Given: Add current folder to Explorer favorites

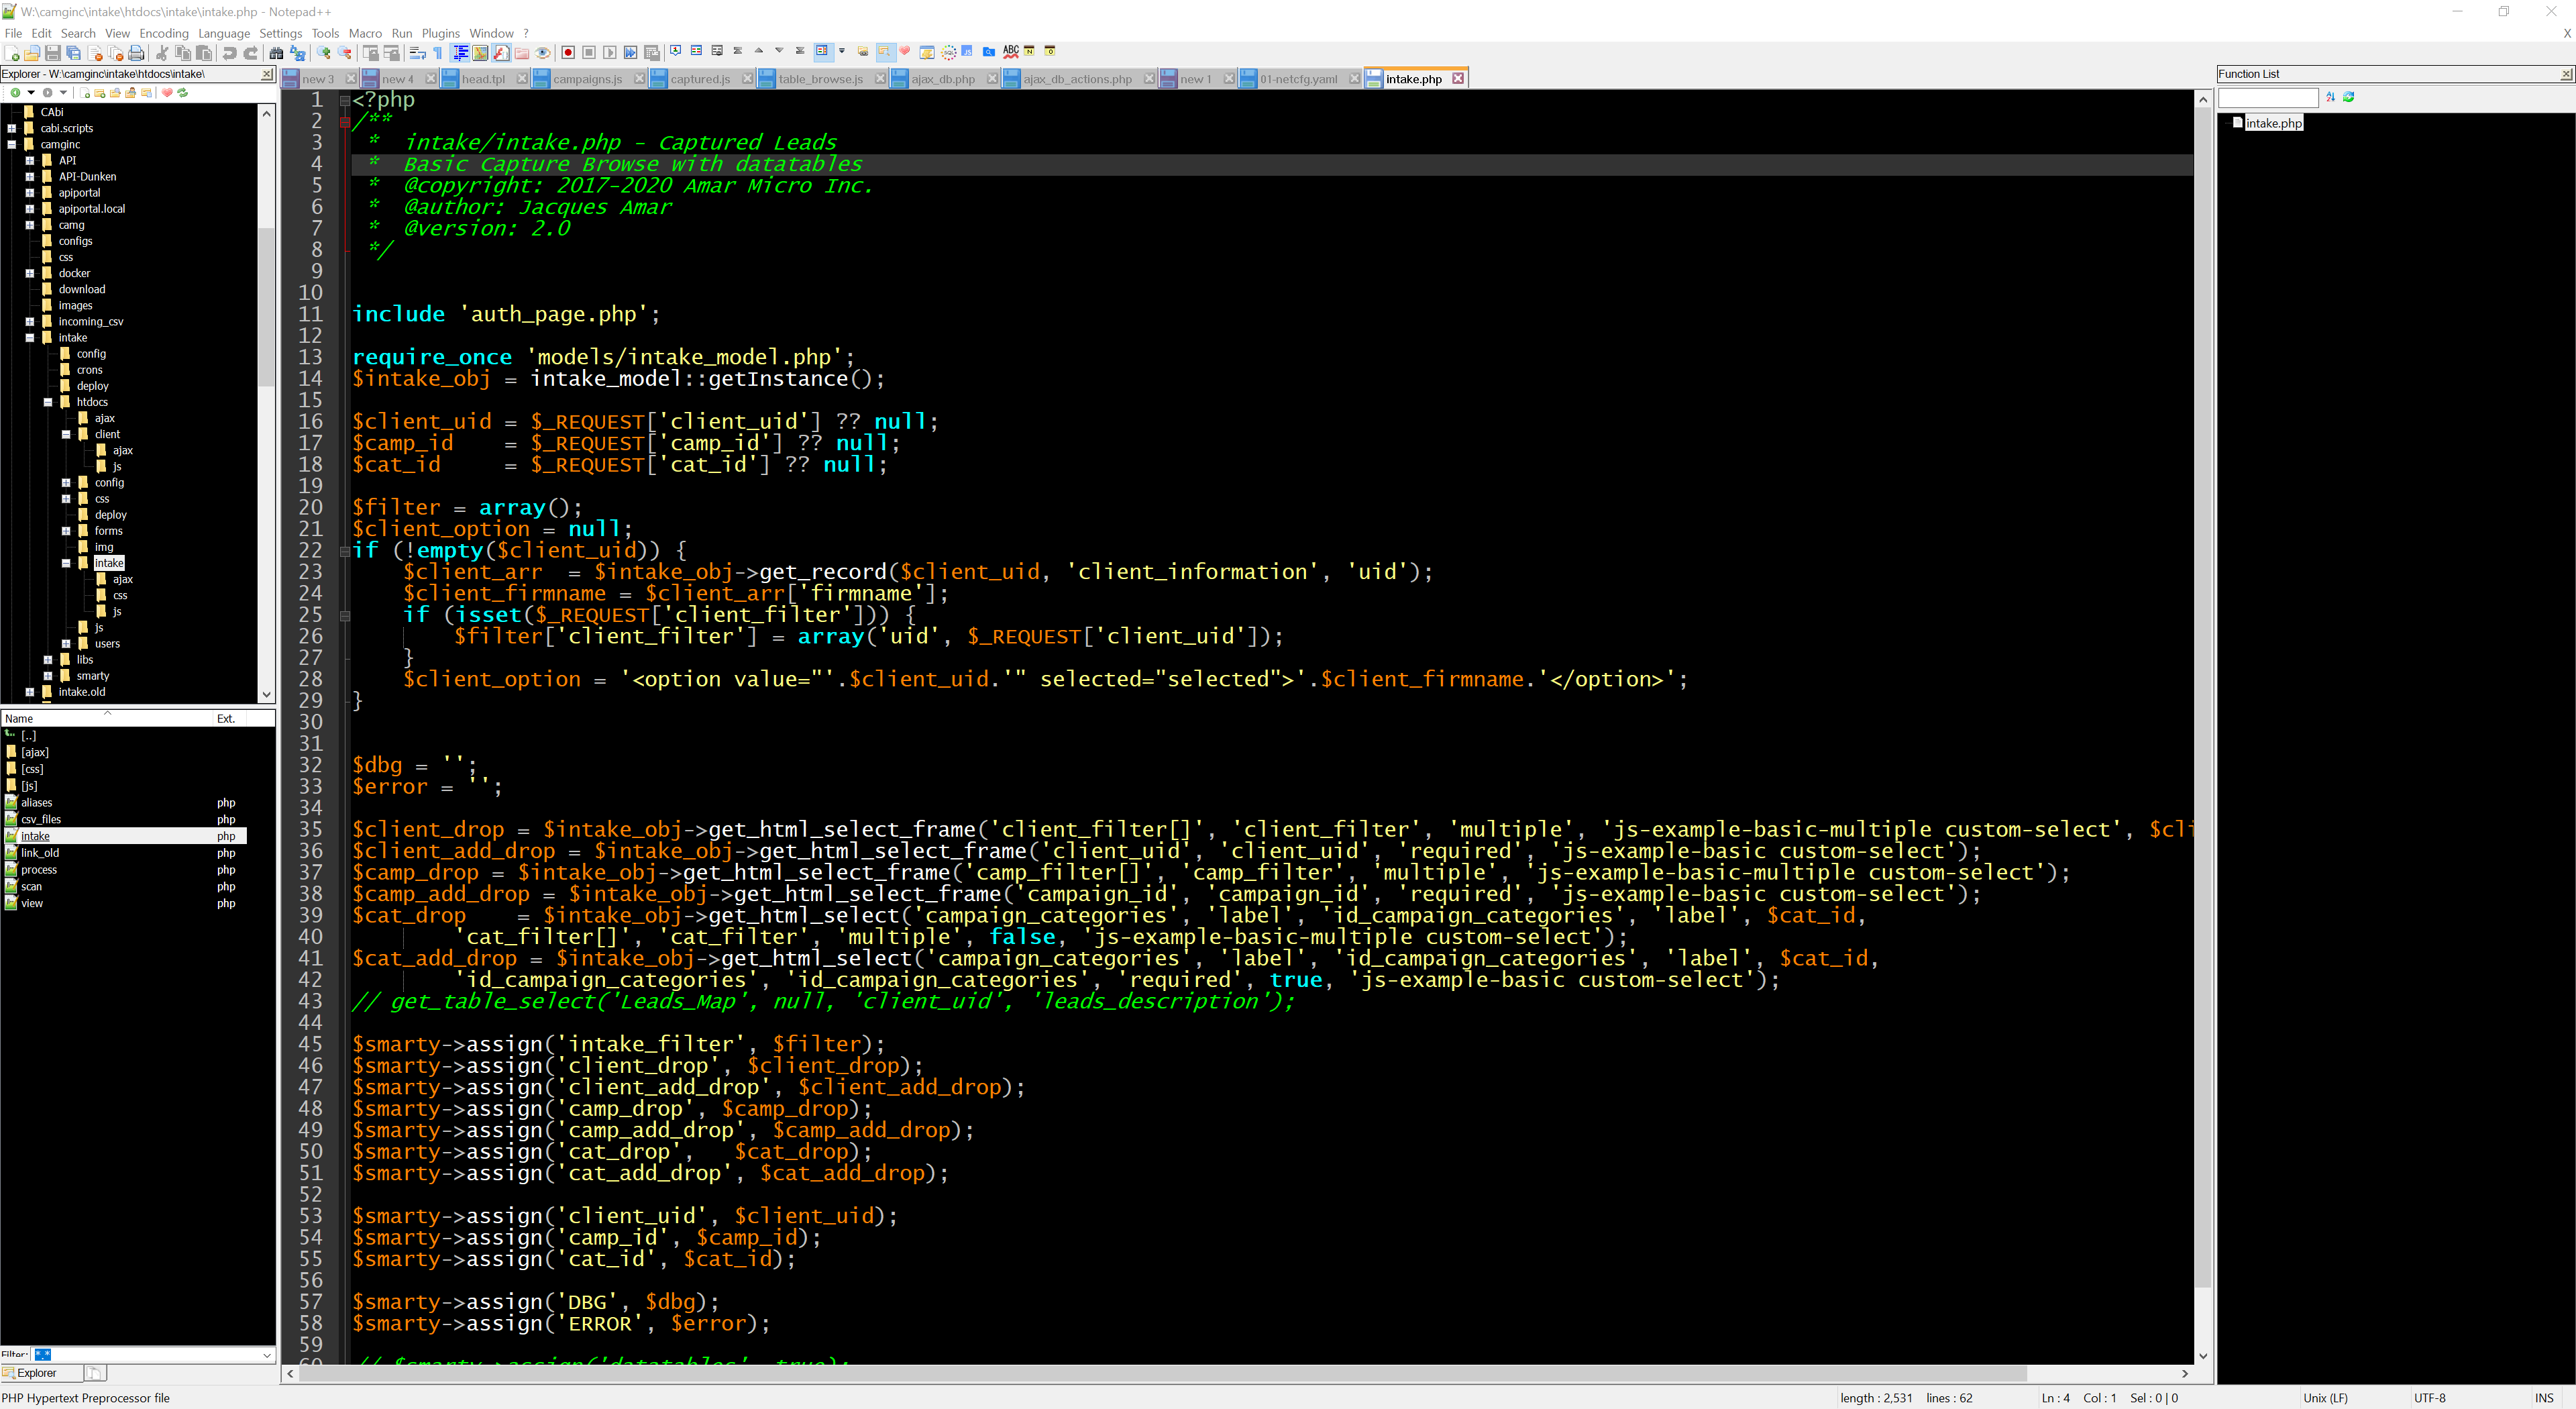Looking at the screenshot, I should point(167,93).
